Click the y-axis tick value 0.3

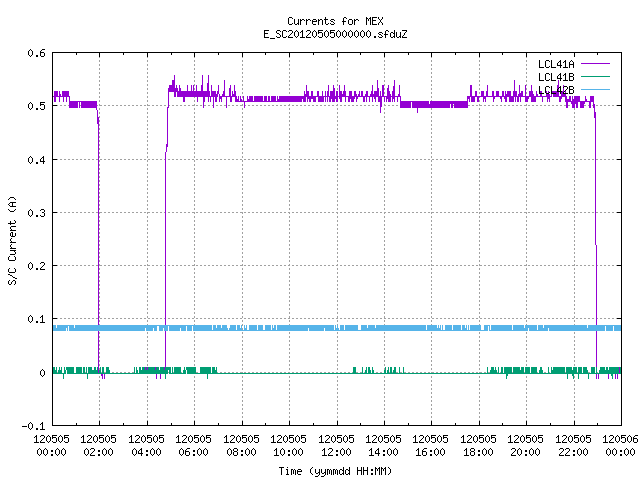point(36,213)
